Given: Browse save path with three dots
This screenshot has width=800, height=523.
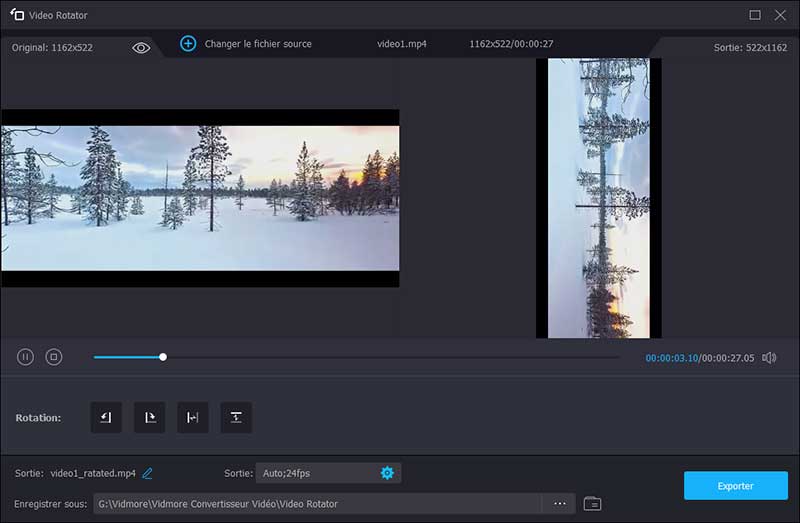Looking at the screenshot, I should tap(560, 504).
